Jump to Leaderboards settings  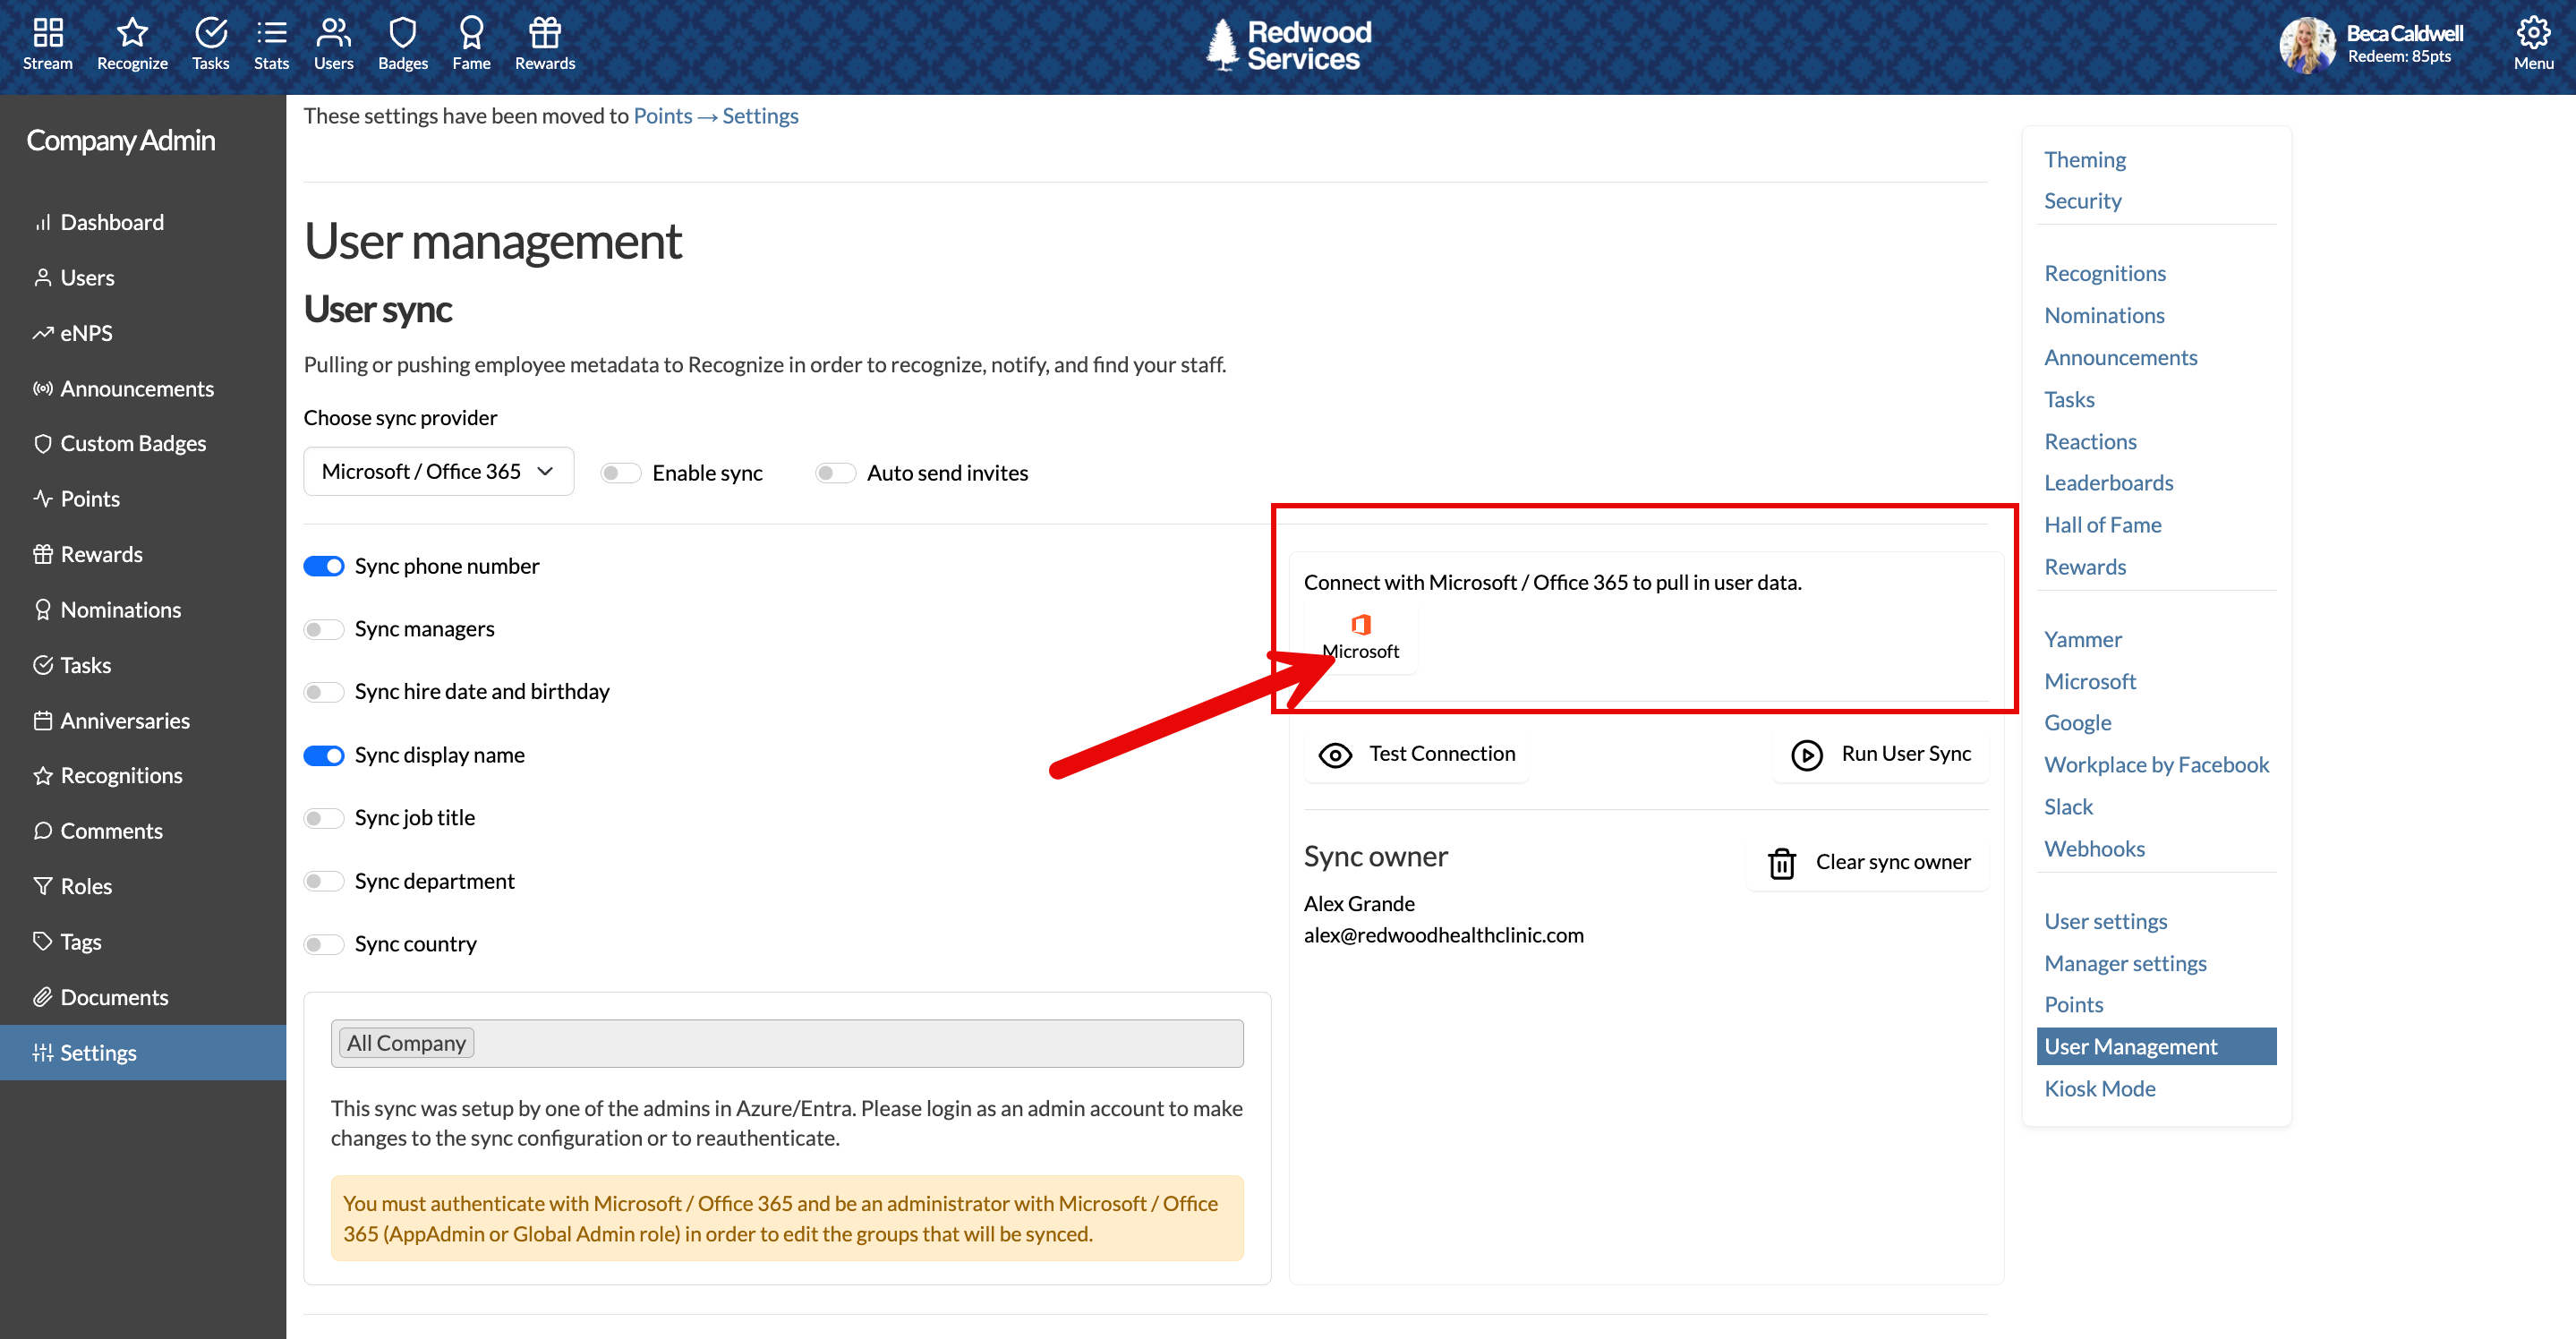[2109, 483]
